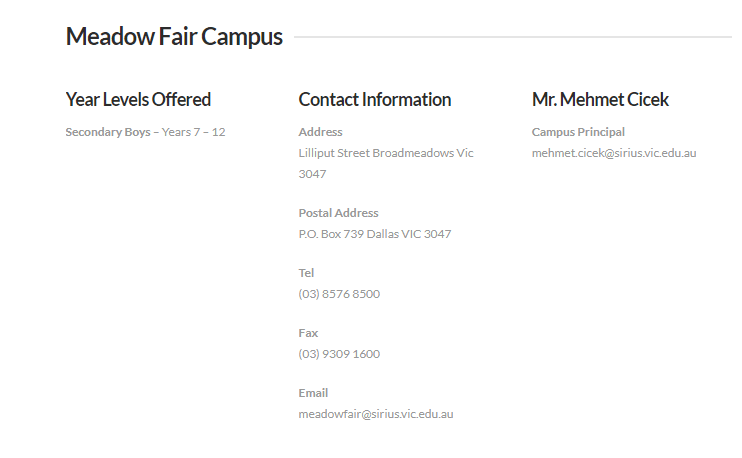The height and width of the screenshot is (458, 742).
Task: Select the Year Levels Offered heading
Action: click(x=138, y=99)
